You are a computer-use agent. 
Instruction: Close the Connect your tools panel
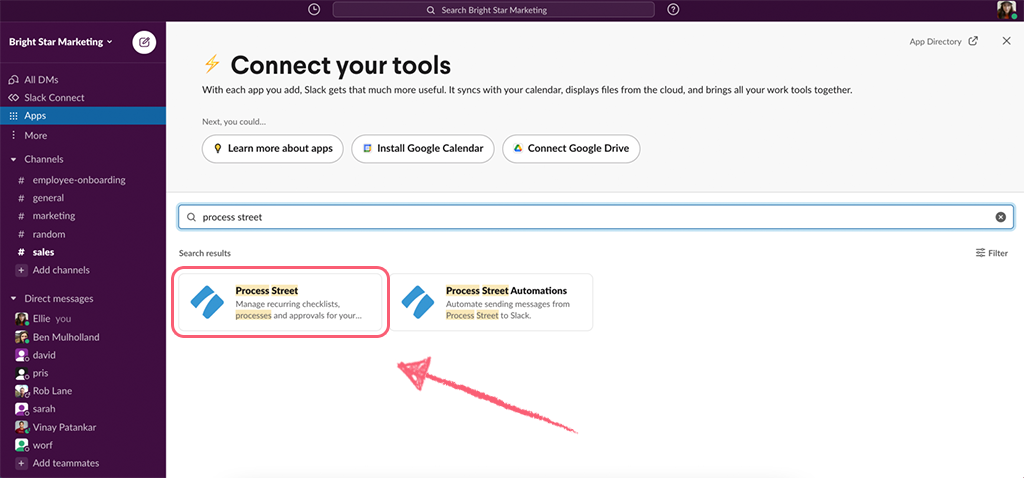(x=1006, y=41)
